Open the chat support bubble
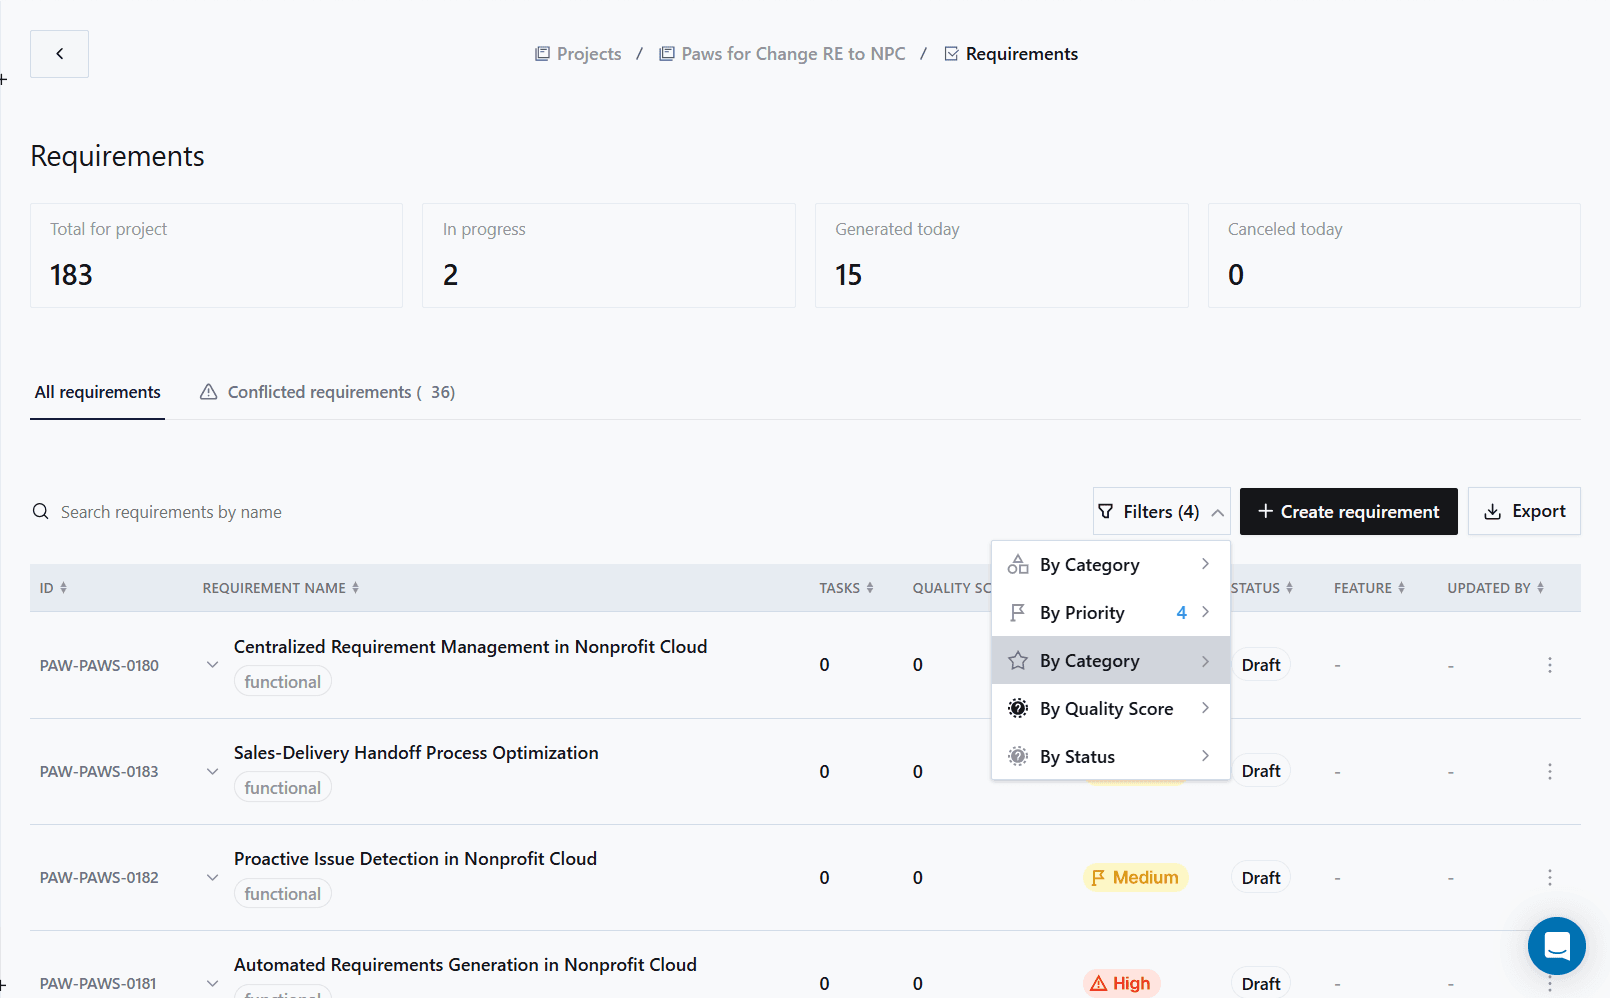This screenshot has width=1610, height=998. (1556, 946)
